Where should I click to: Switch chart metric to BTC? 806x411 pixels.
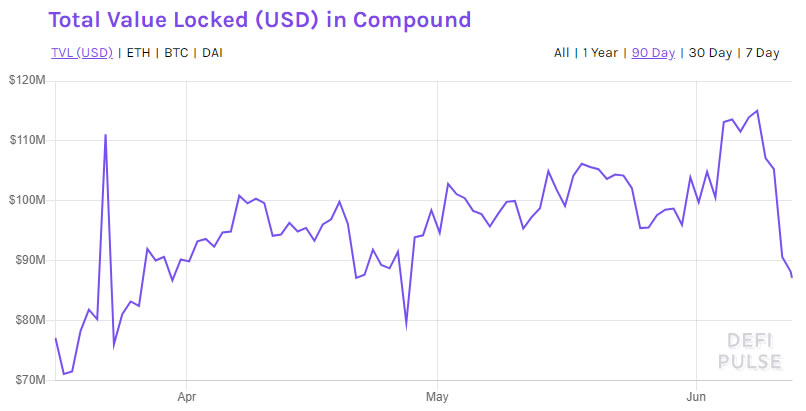[176, 53]
